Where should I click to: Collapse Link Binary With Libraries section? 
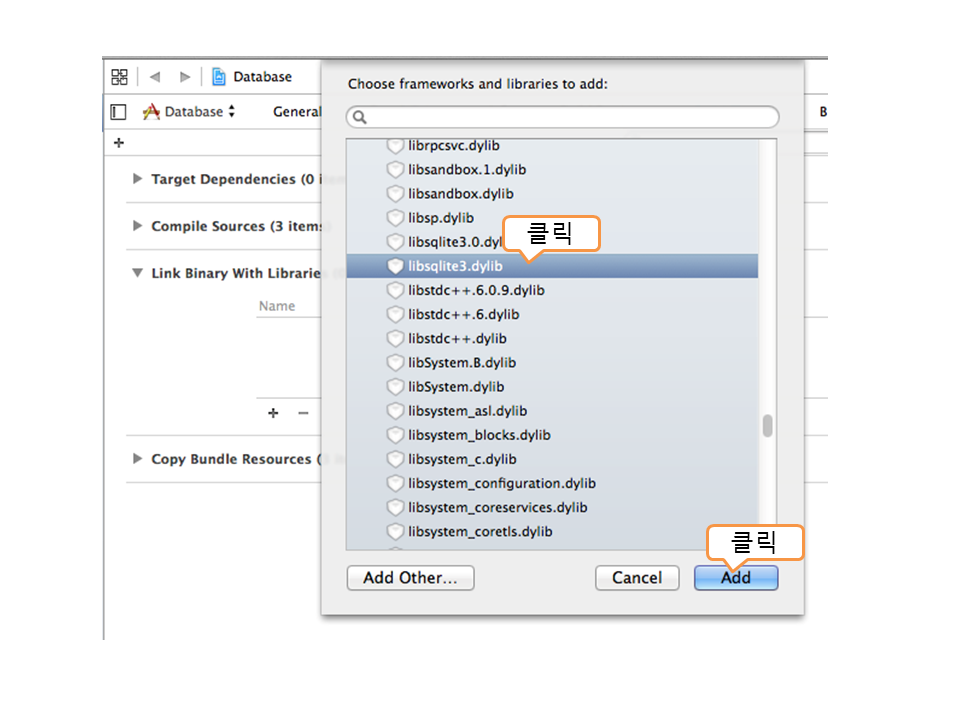pos(138,273)
